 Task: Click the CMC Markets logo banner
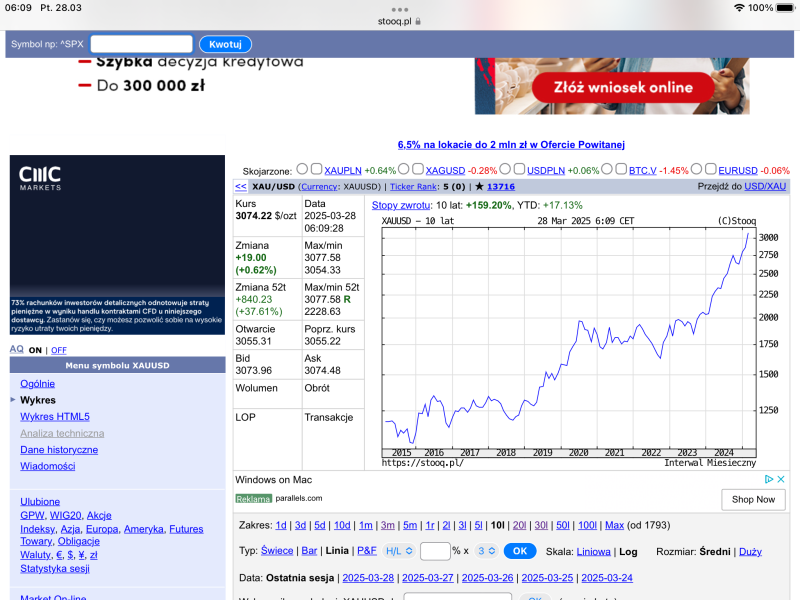[117, 245]
